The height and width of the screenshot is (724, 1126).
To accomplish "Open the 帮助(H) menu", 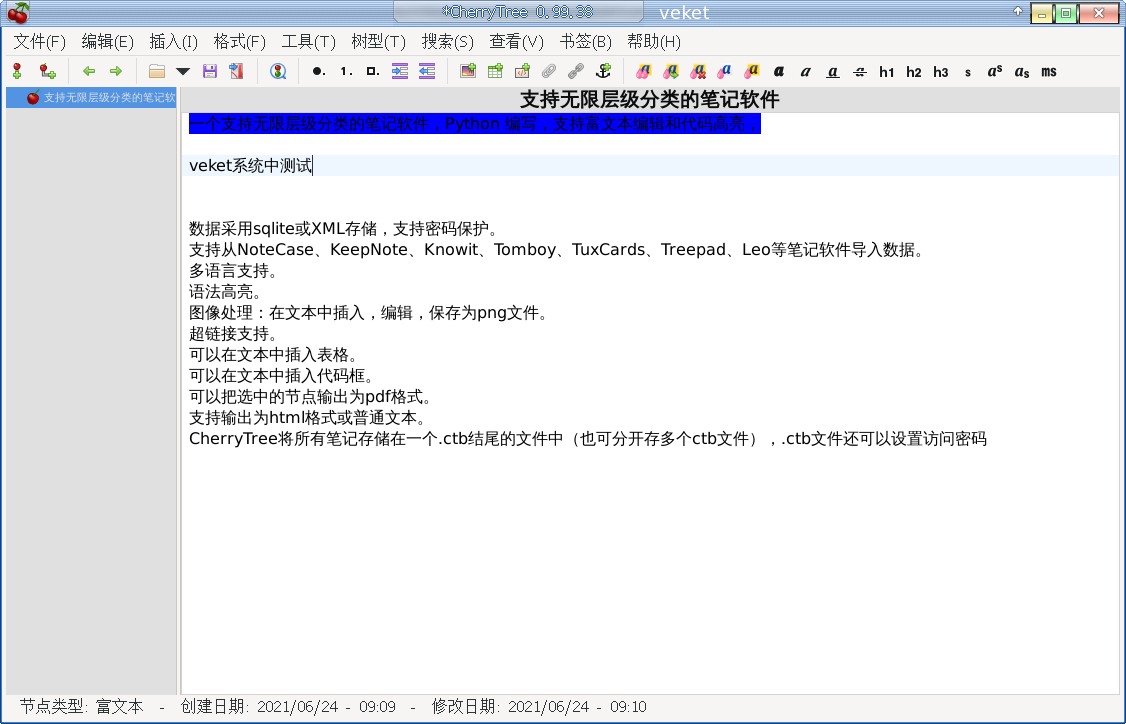I will 653,42.
